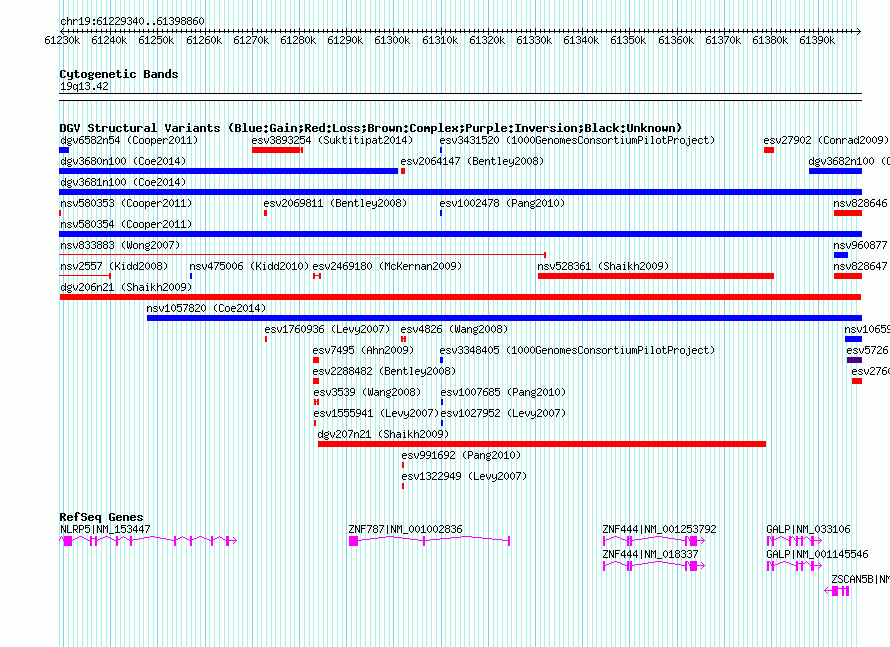Click the 61260k ruler tick

pos(204,40)
